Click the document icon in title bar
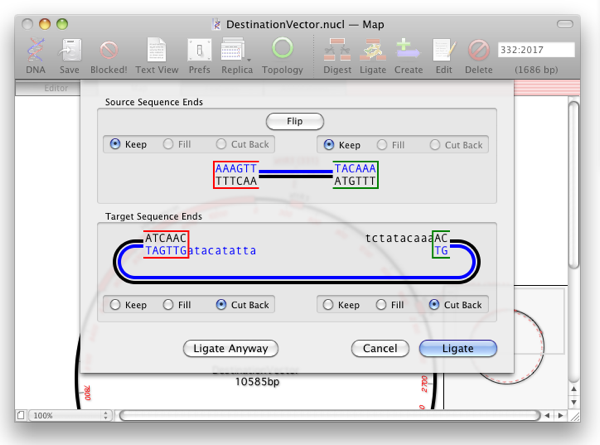 pos(217,24)
